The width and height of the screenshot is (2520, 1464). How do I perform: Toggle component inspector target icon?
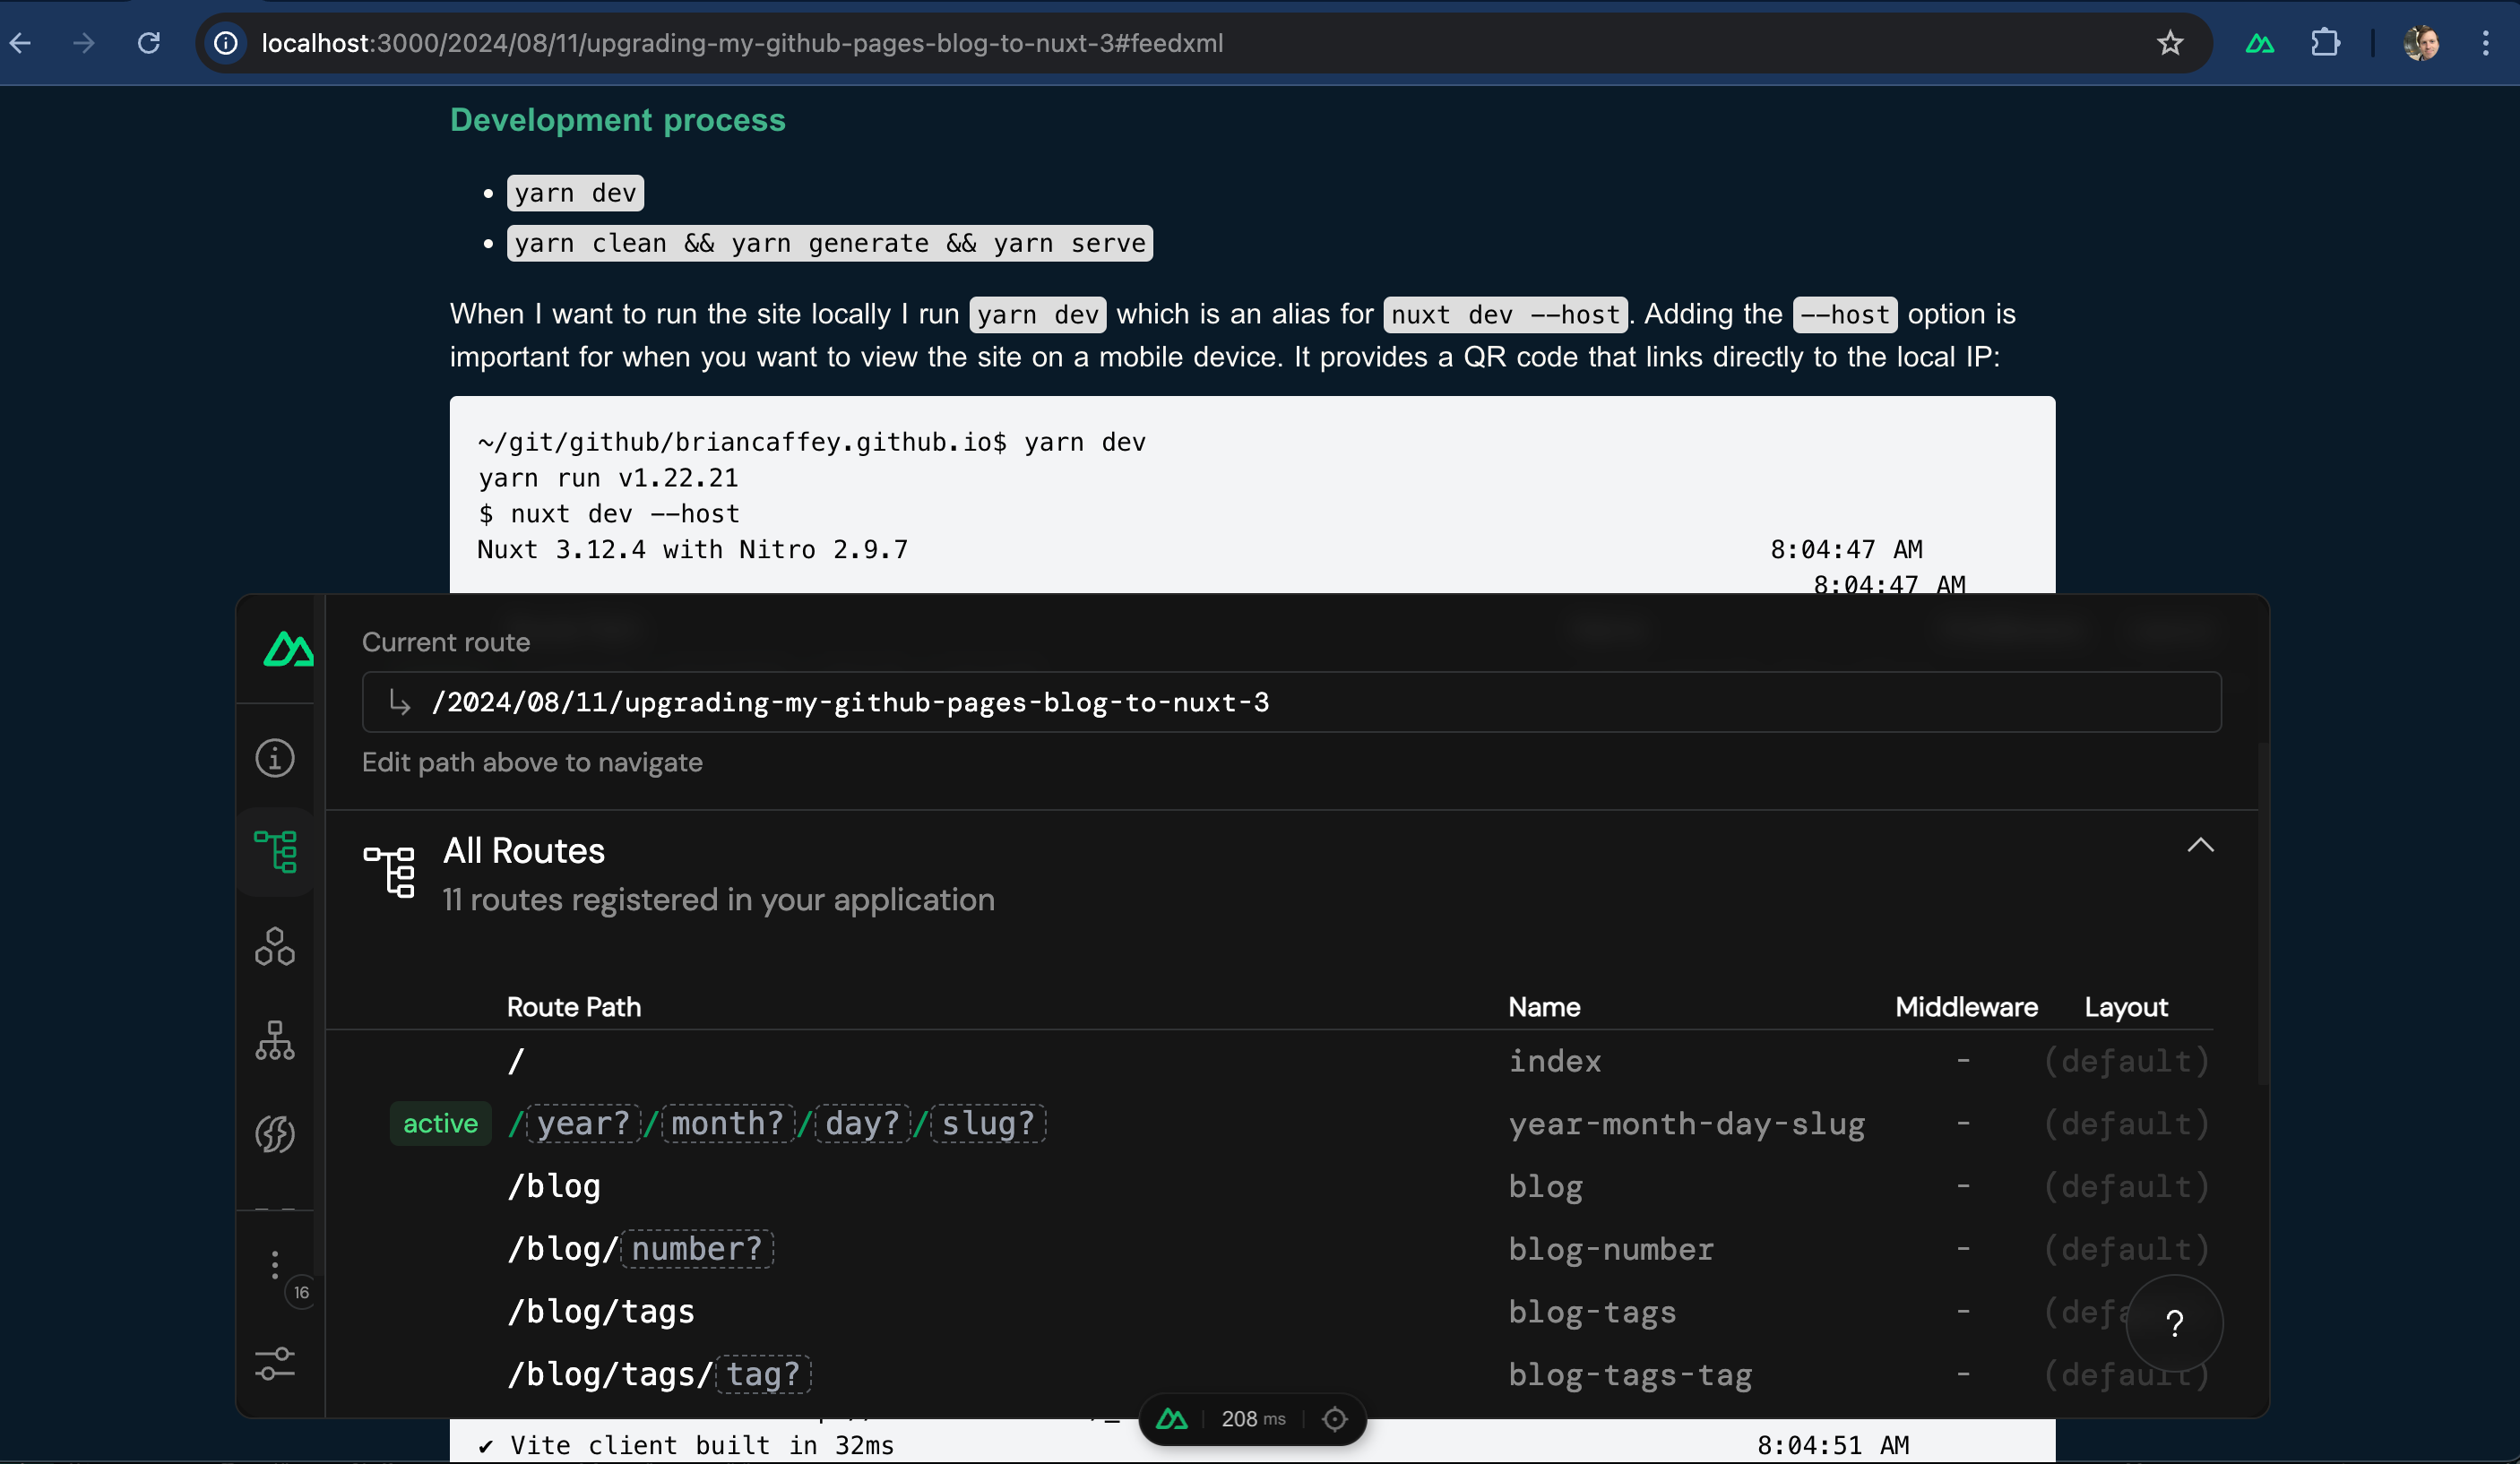point(1335,1419)
